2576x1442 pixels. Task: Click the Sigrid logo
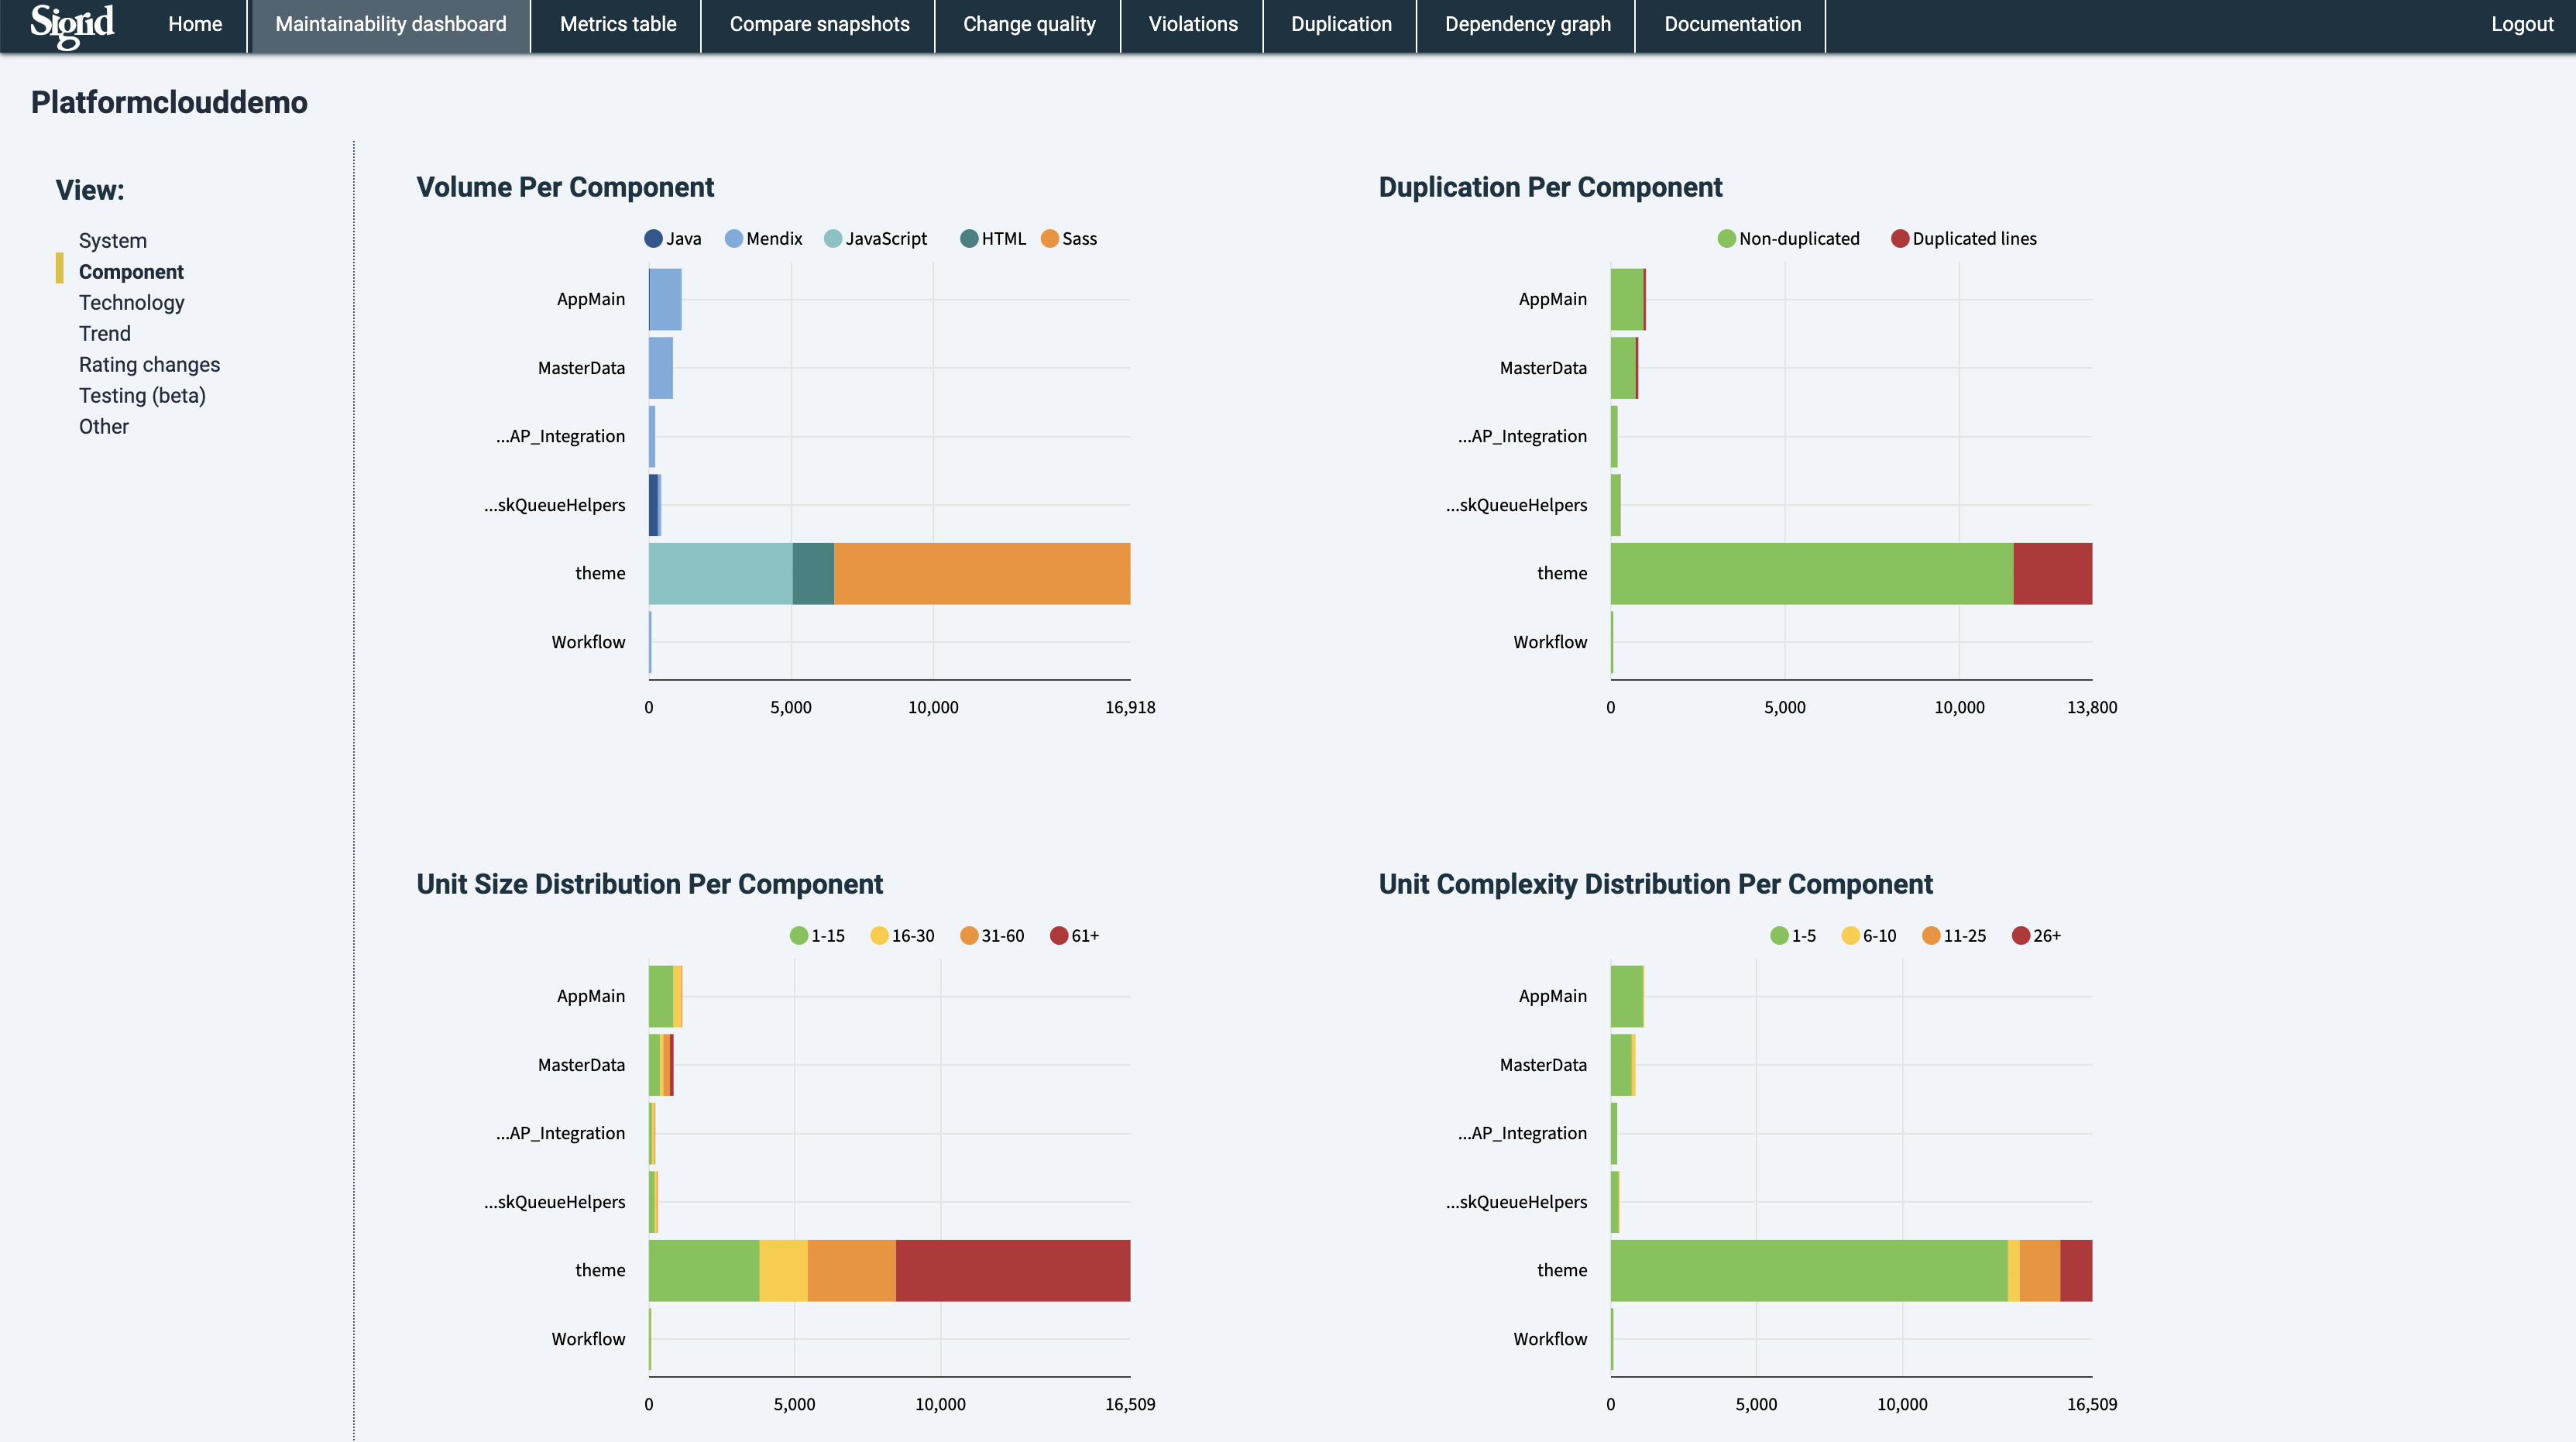click(x=72, y=25)
